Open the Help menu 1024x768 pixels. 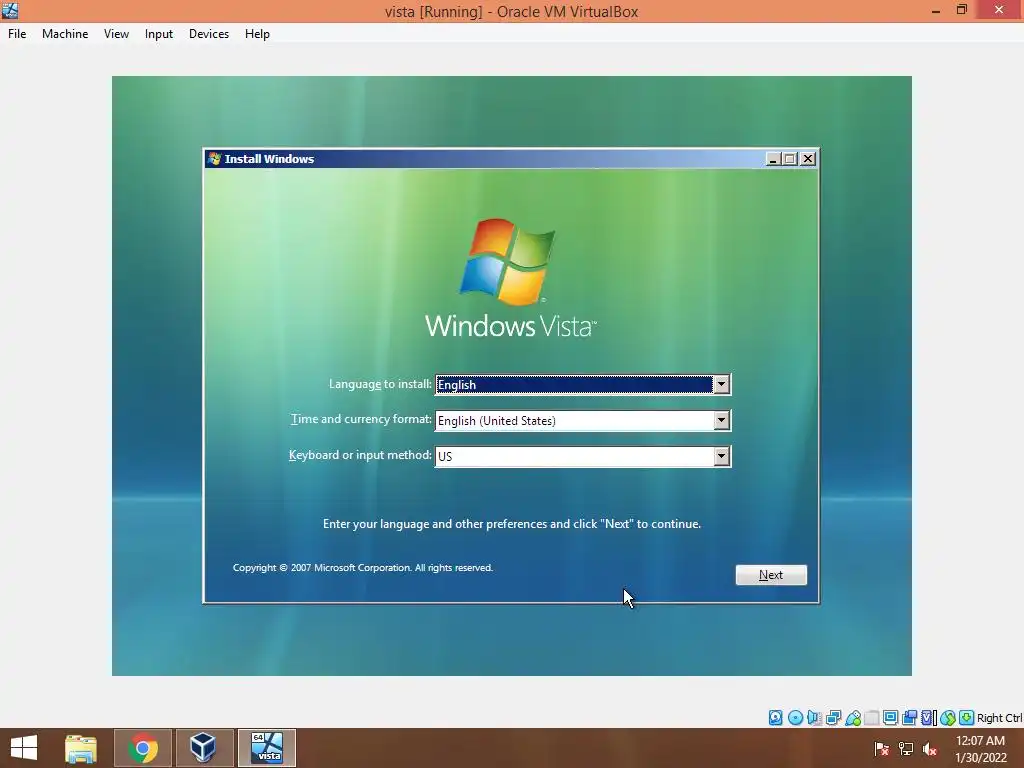(x=257, y=34)
